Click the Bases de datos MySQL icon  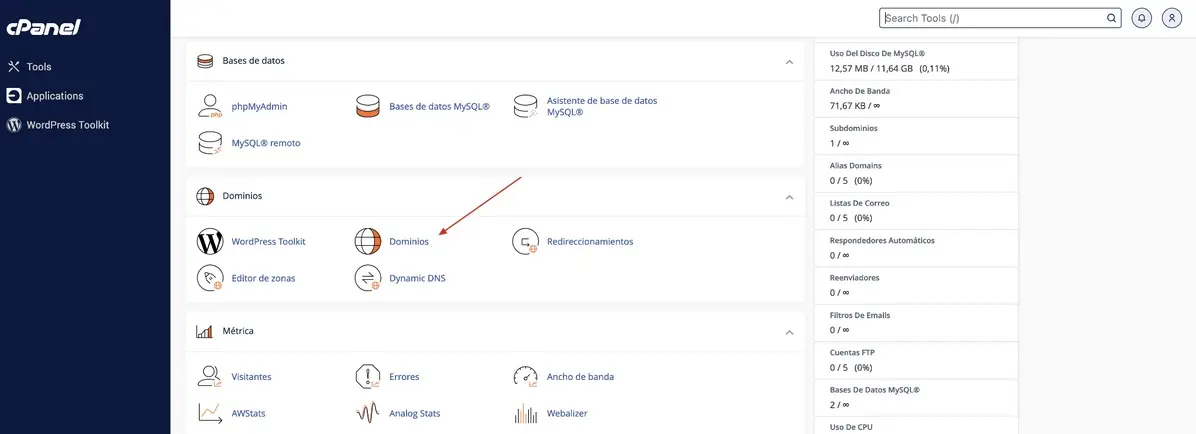pos(368,106)
